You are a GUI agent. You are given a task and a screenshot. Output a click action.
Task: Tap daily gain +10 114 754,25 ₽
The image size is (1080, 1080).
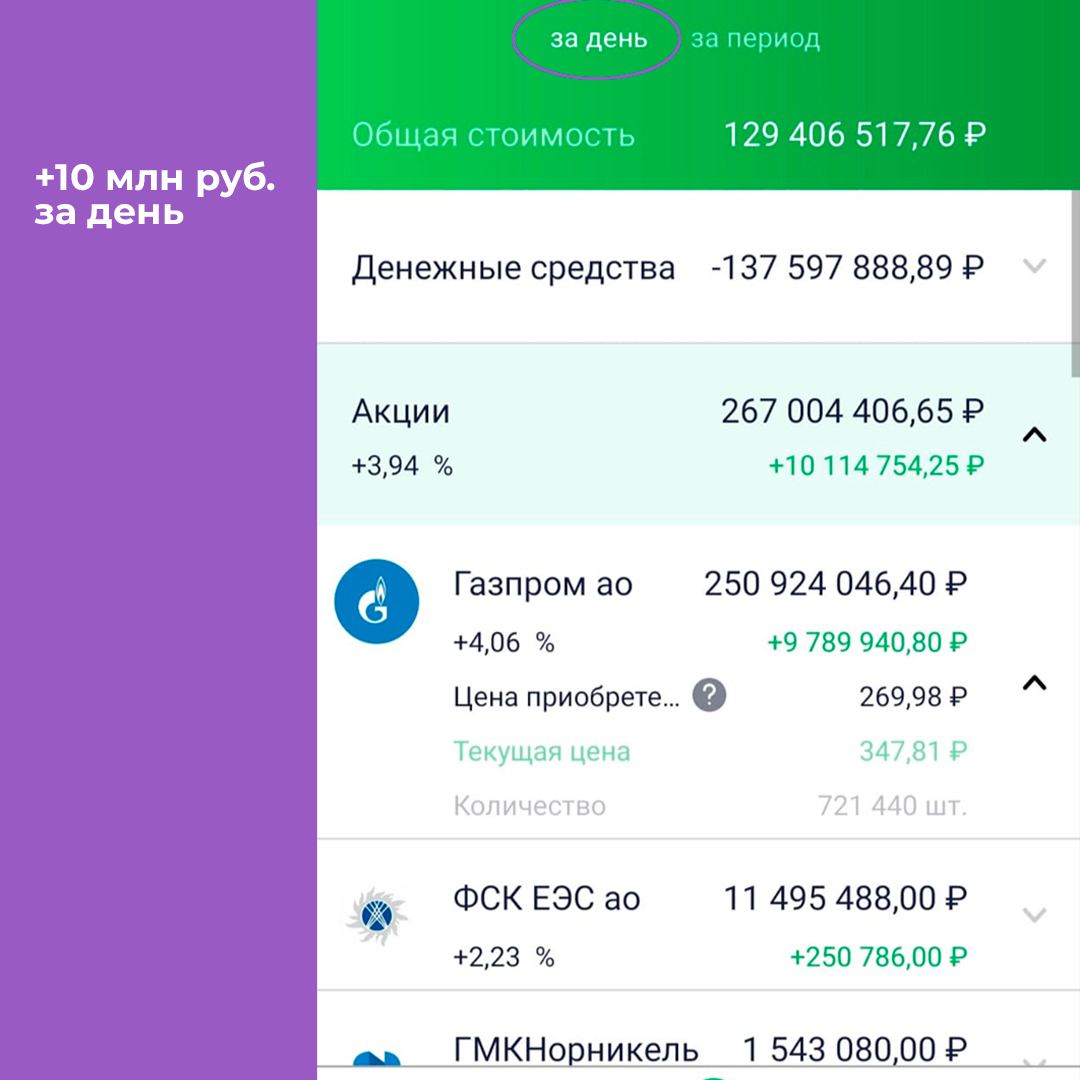[876, 466]
